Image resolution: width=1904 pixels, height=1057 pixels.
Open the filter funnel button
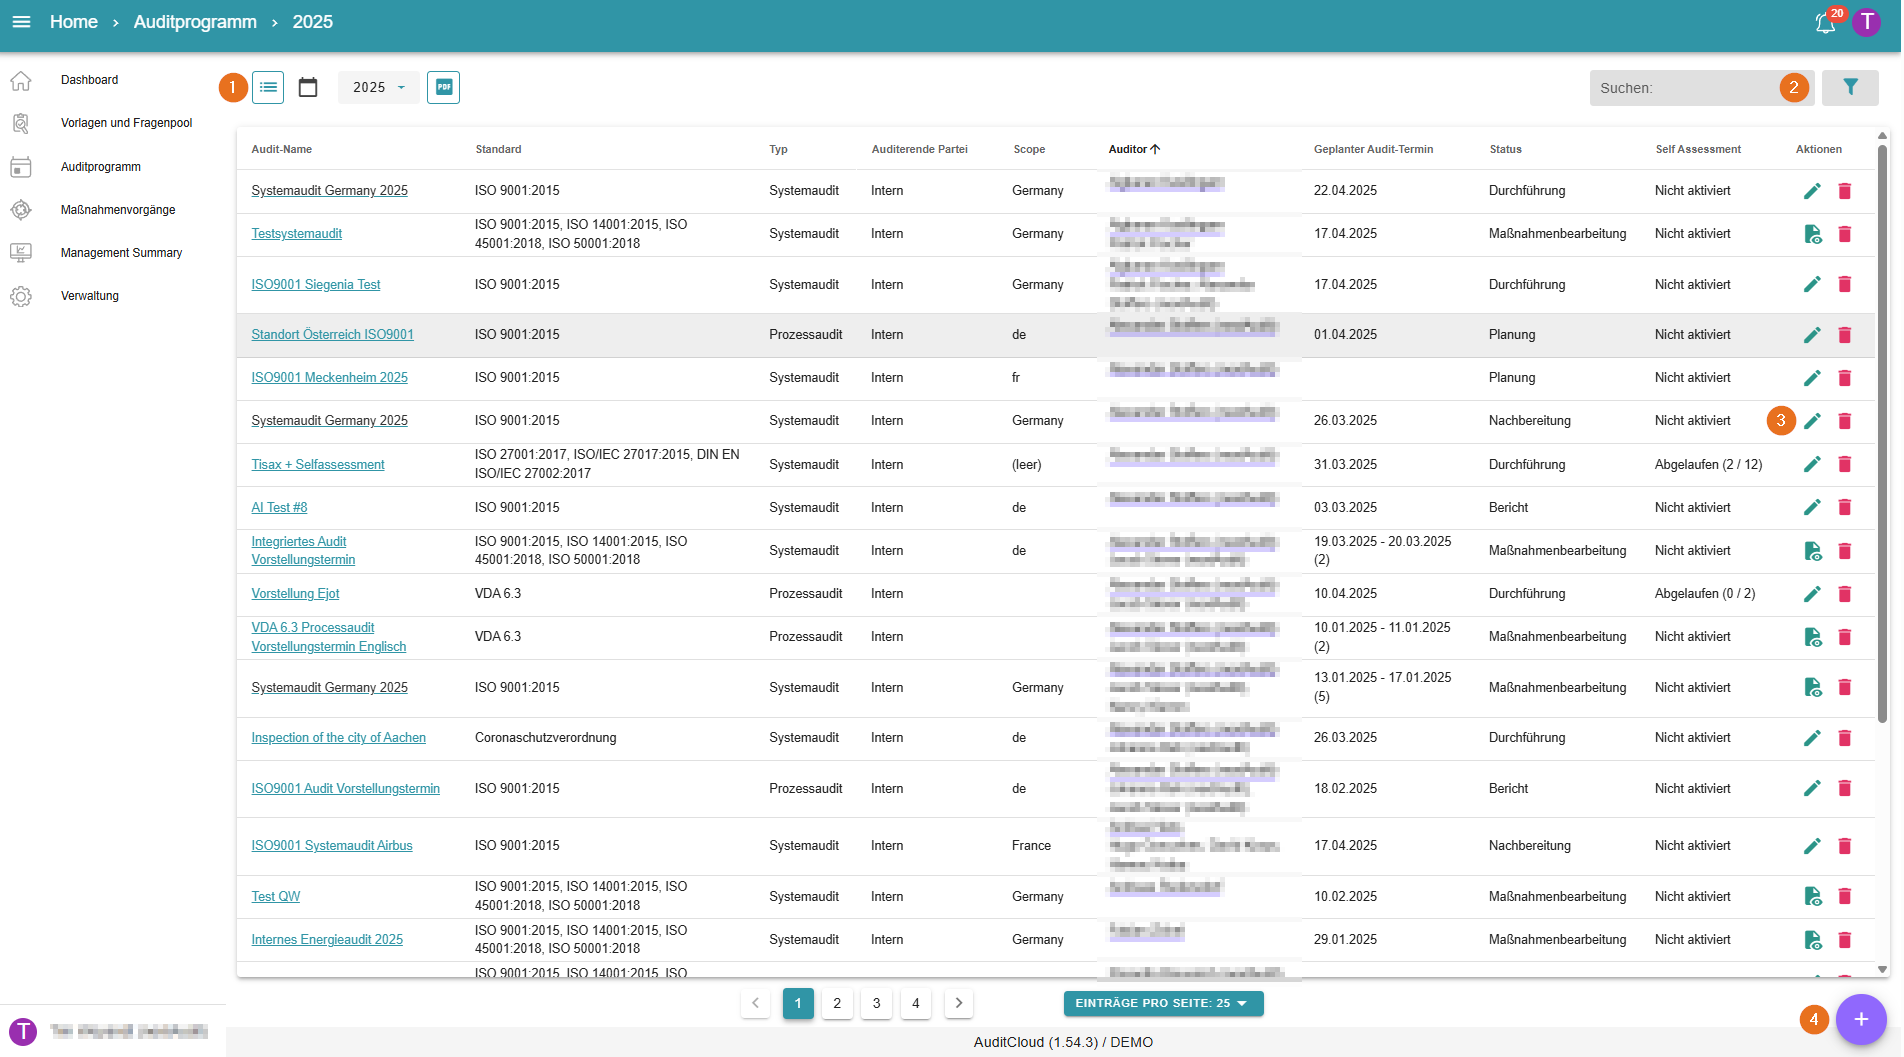pyautogui.click(x=1849, y=88)
